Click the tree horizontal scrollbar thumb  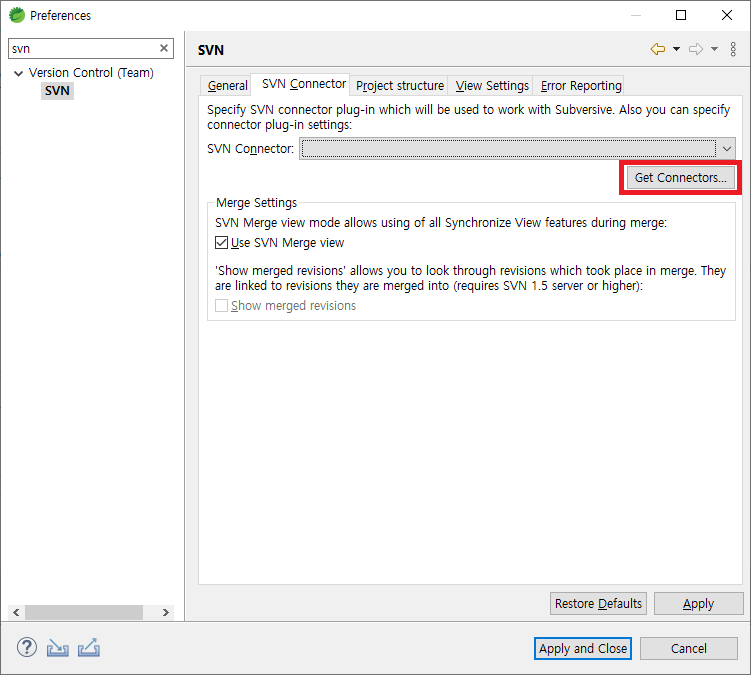[x=84, y=612]
